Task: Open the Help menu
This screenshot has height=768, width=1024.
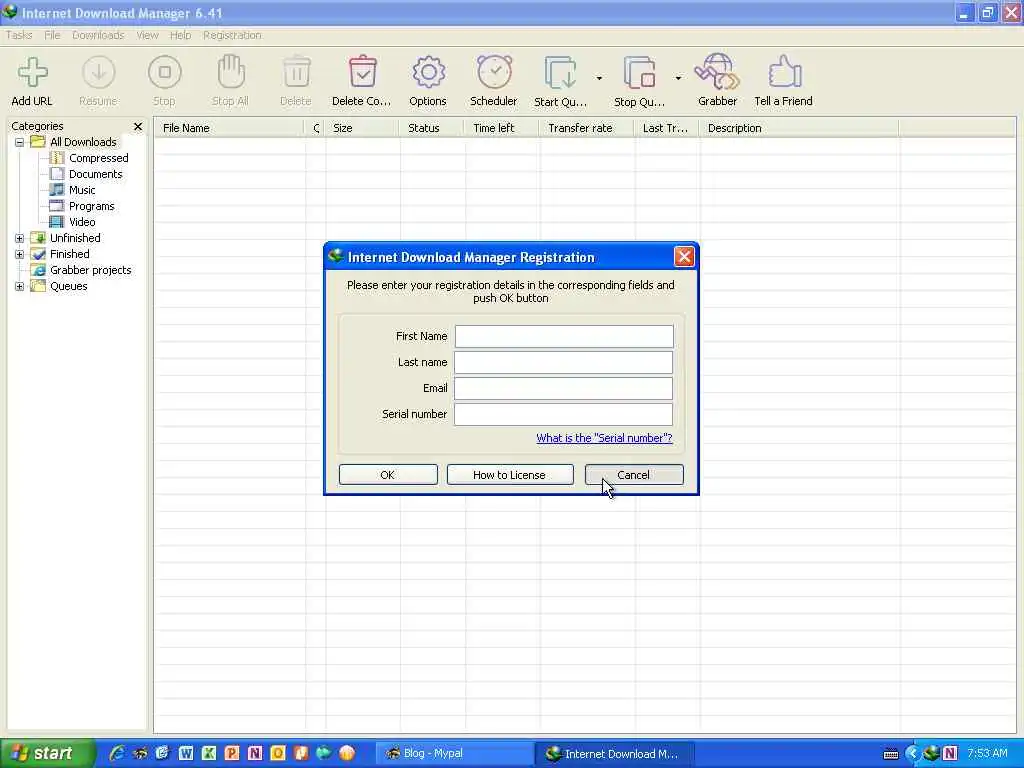Action: click(180, 35)
